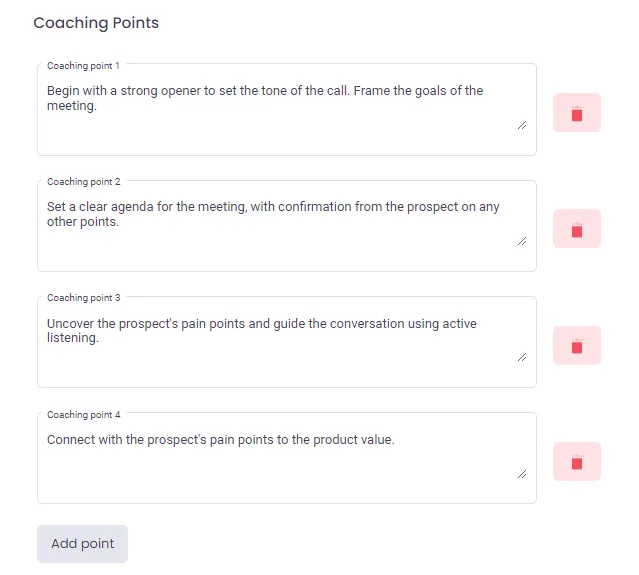Remove coaching point 3 using trash icon
Screen dimensions: 639x575
(x=577, y=346)
